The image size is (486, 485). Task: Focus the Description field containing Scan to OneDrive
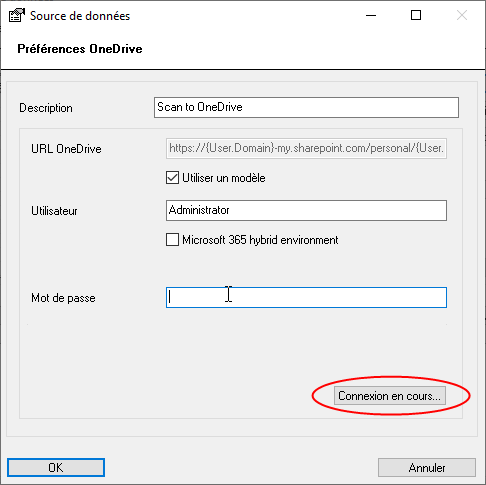pyautogui.click(x=306, y=107)
